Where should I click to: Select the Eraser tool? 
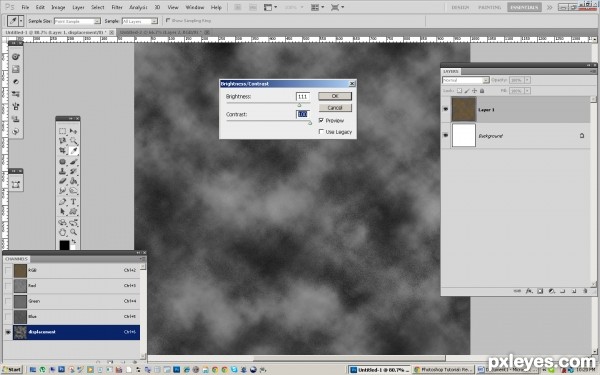tap(62, 181)
